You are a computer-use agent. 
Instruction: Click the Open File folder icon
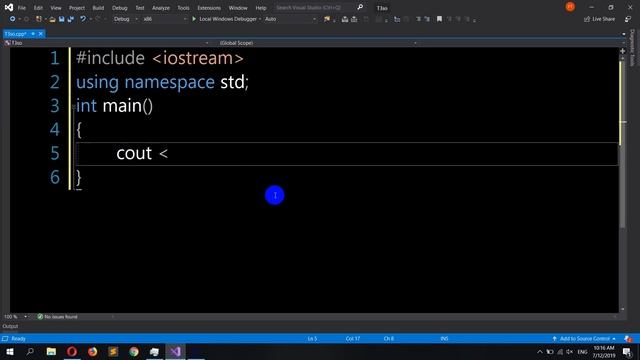pos(52,19)
